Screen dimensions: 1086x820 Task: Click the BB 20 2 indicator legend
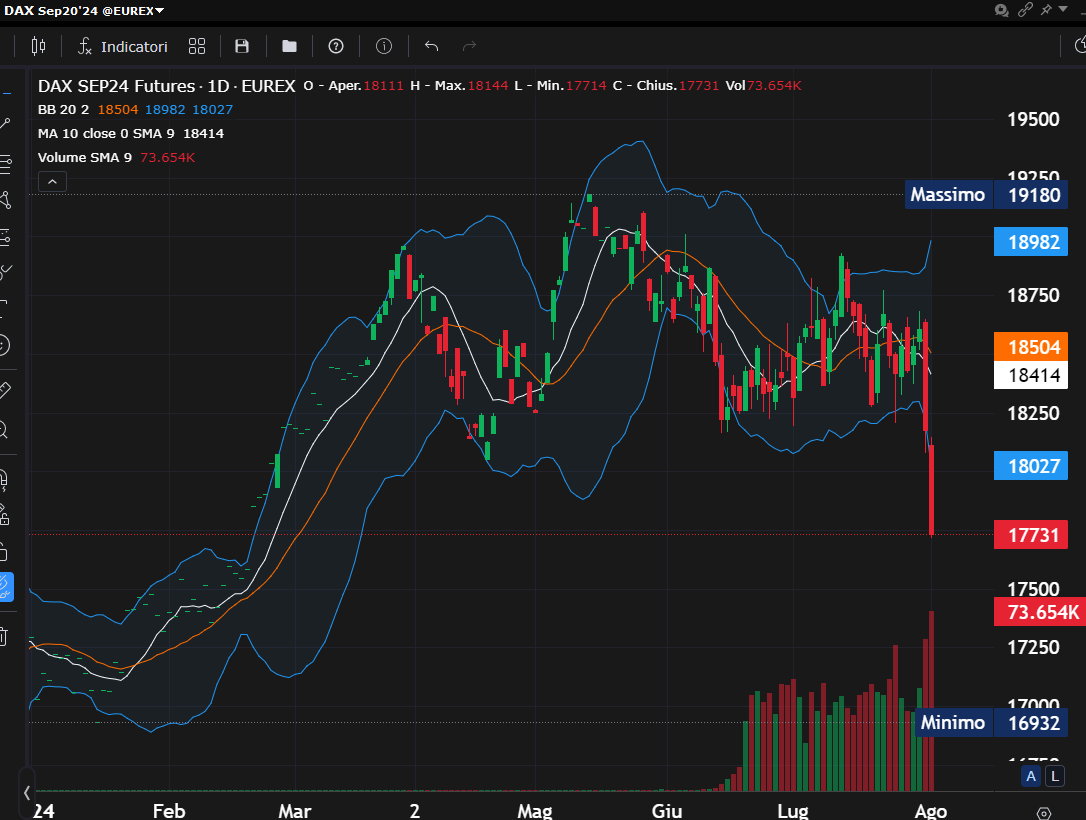click(64, 109)
